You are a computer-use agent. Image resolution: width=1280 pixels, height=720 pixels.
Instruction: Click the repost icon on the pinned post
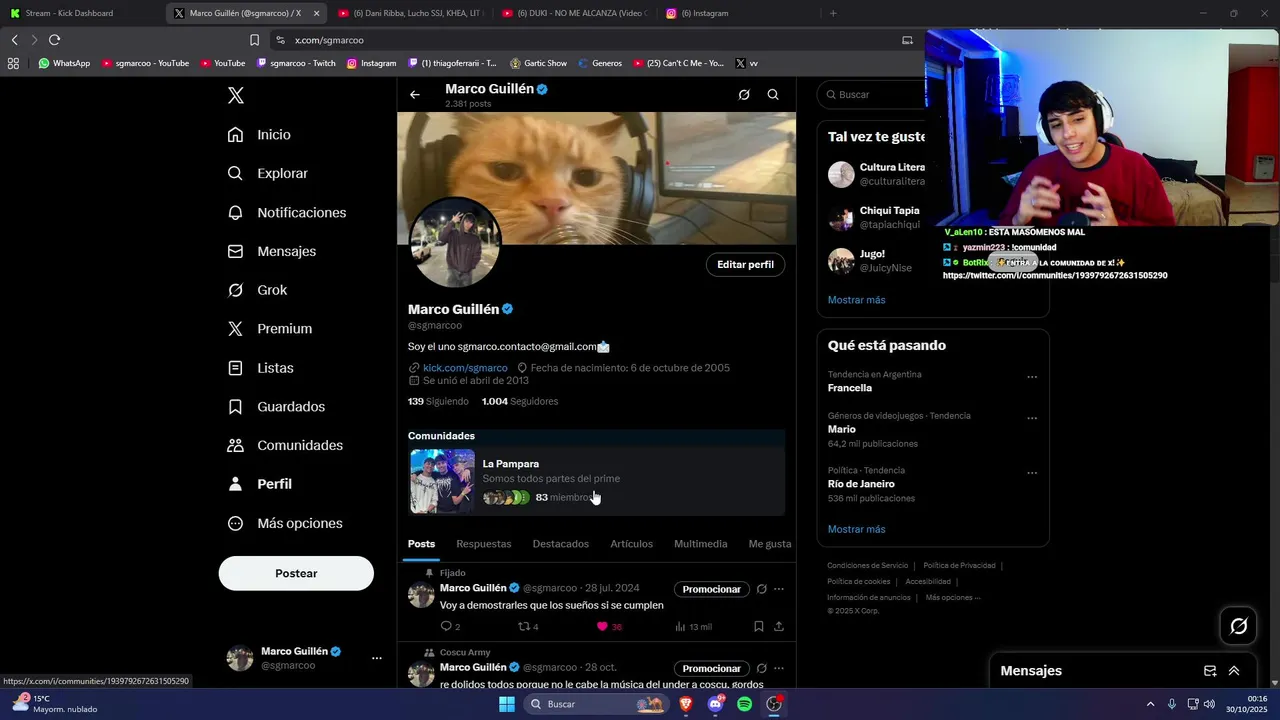coord(523,627)
